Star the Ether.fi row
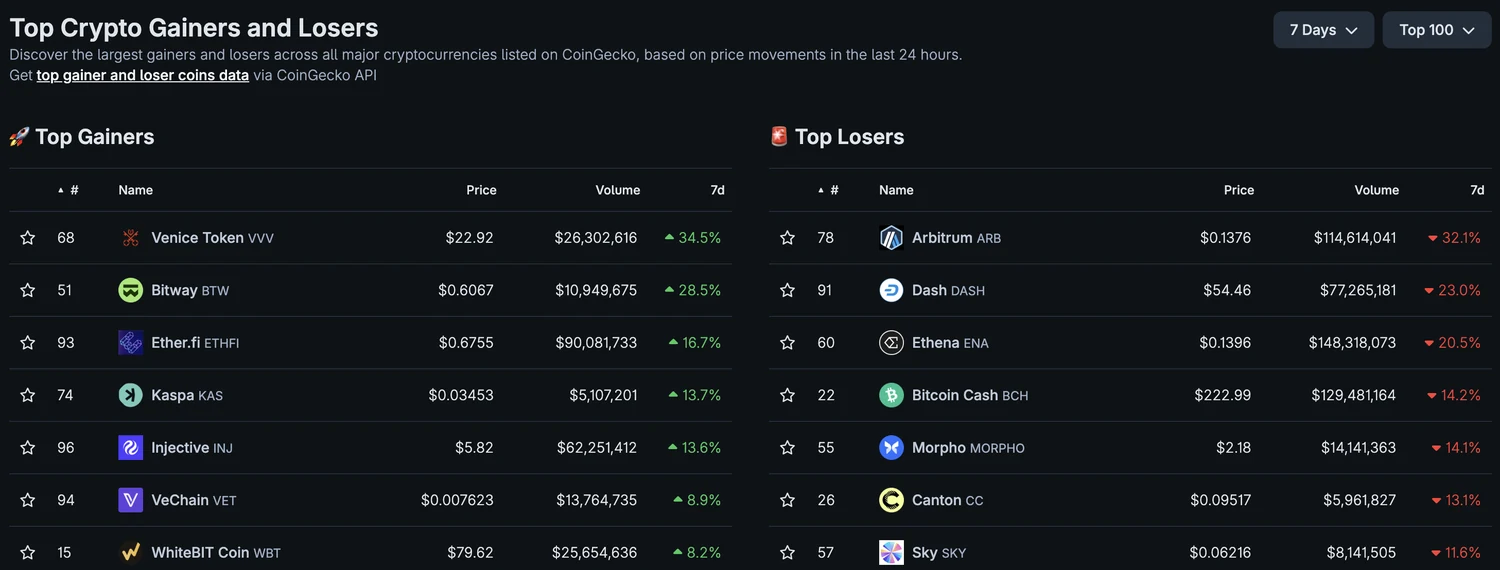 pos(28,343)
